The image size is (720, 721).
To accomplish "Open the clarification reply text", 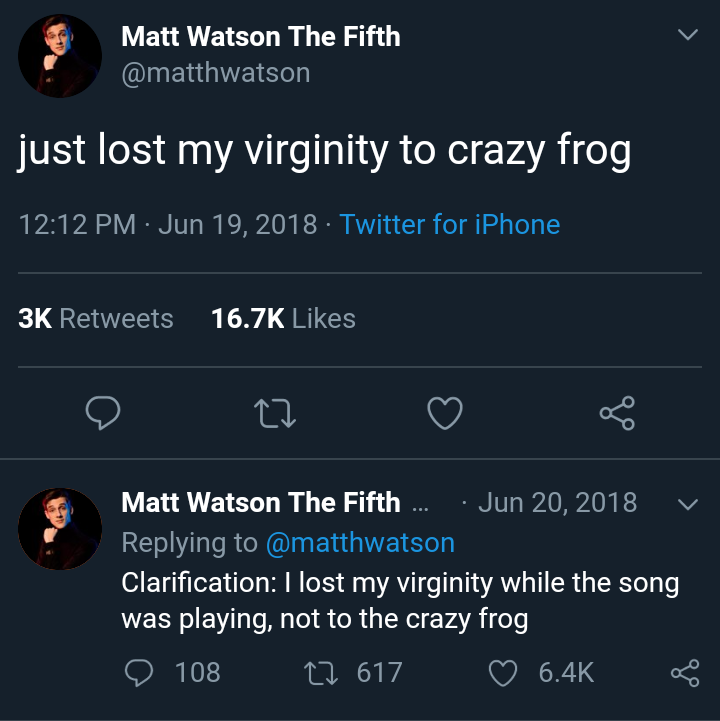I will [400, 601].
